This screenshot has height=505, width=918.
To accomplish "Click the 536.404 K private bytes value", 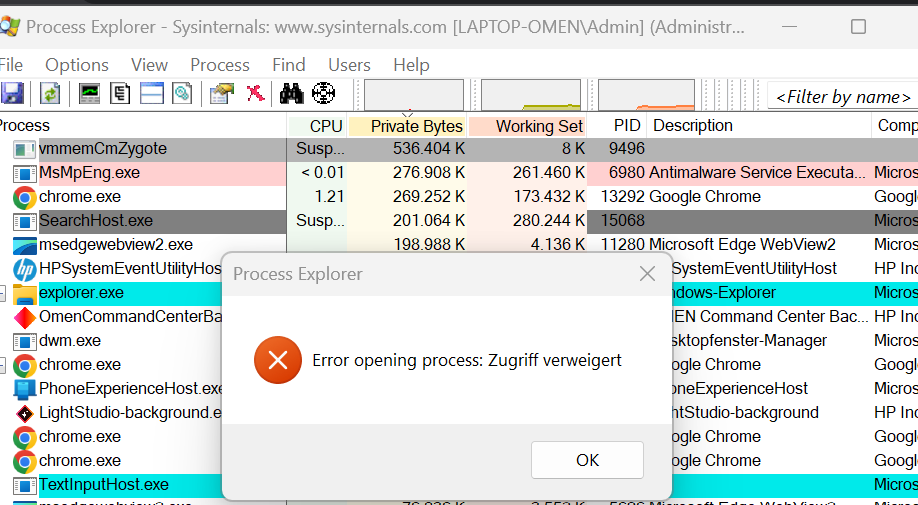I will coord(429,150).
